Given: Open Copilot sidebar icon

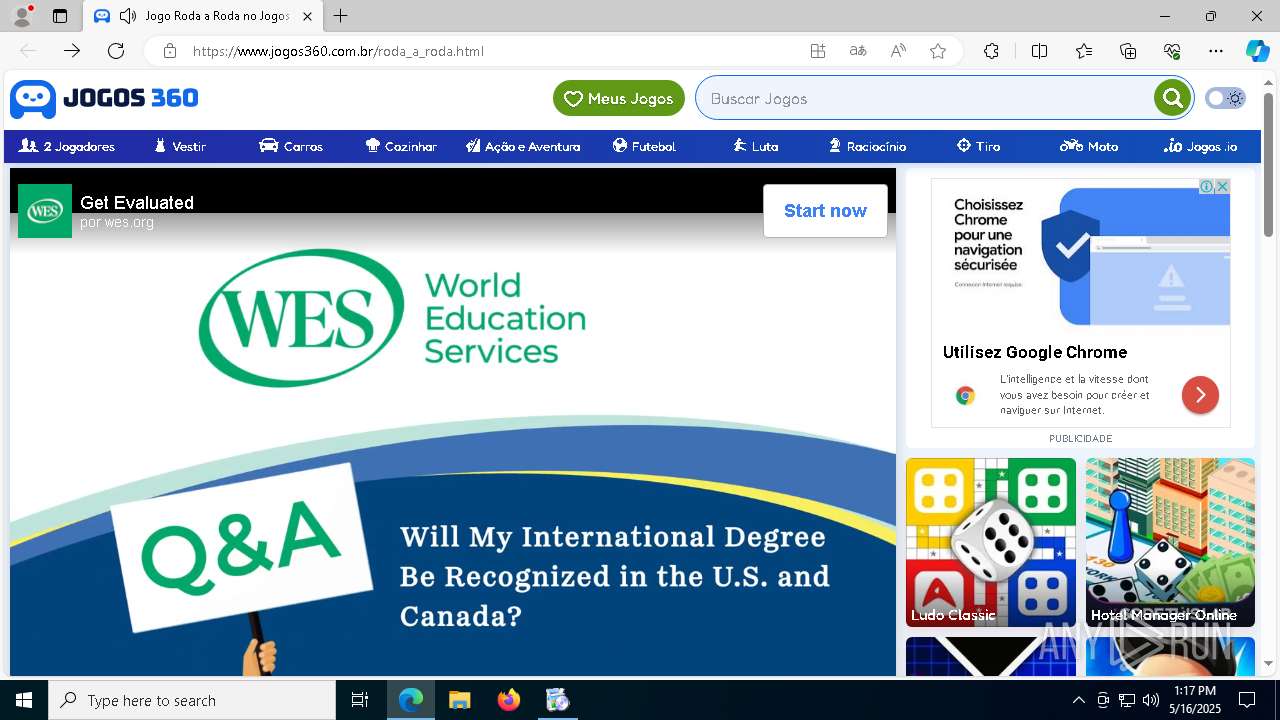Looking at the screenshot, I should [x=1258, y=51].
